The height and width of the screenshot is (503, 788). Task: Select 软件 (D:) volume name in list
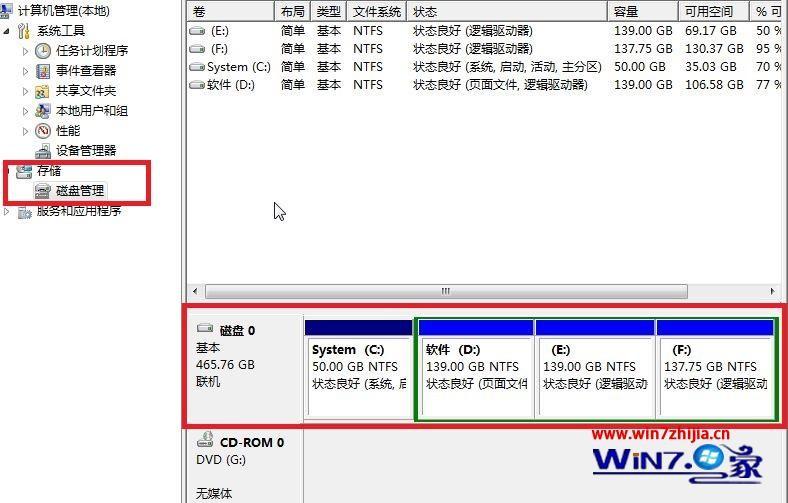coord(231,85)
